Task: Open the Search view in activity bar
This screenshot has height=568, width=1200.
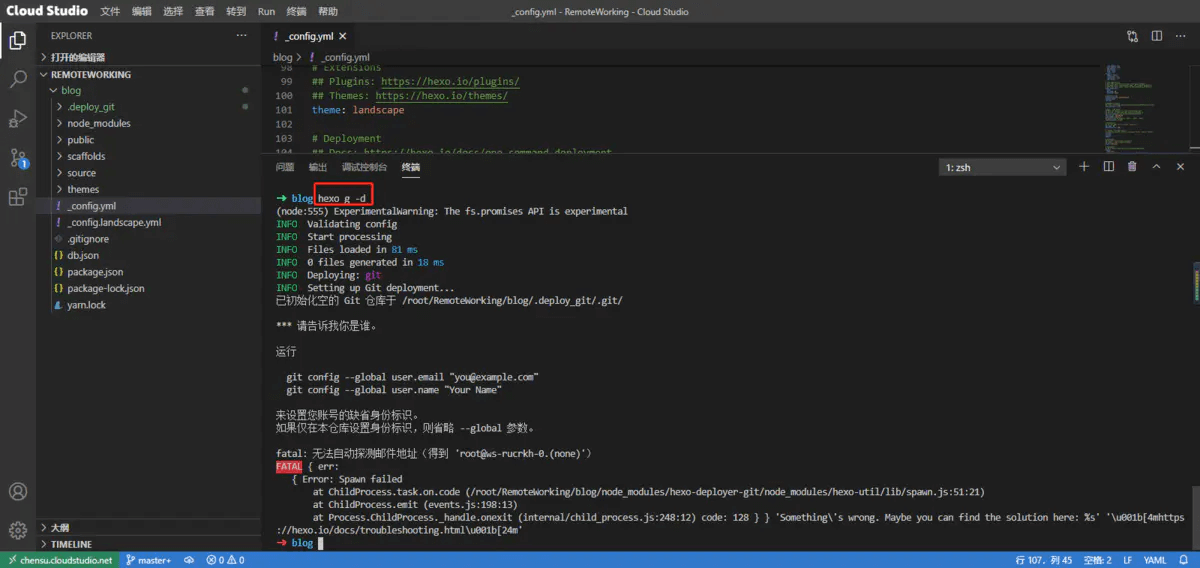Action: click(x=18, y=80)
